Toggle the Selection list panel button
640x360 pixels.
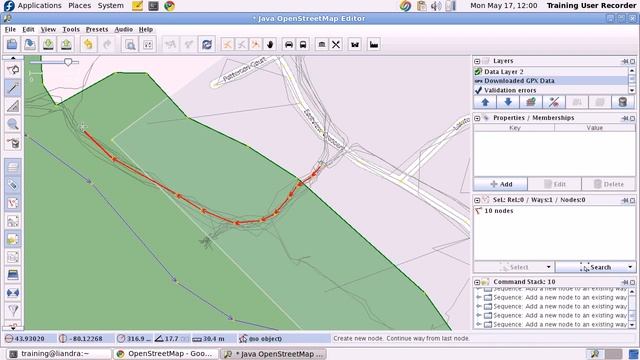(x=13, y=203)
